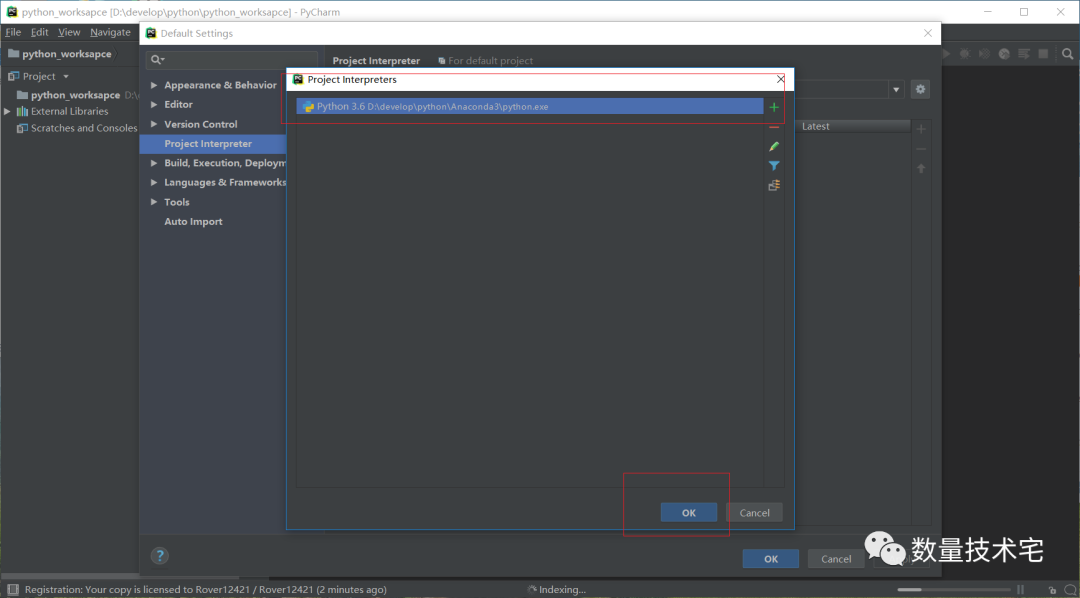This screenshot has height=598, width=1080.
Task: Expand External Libraries in project tree
Action: 7,111
